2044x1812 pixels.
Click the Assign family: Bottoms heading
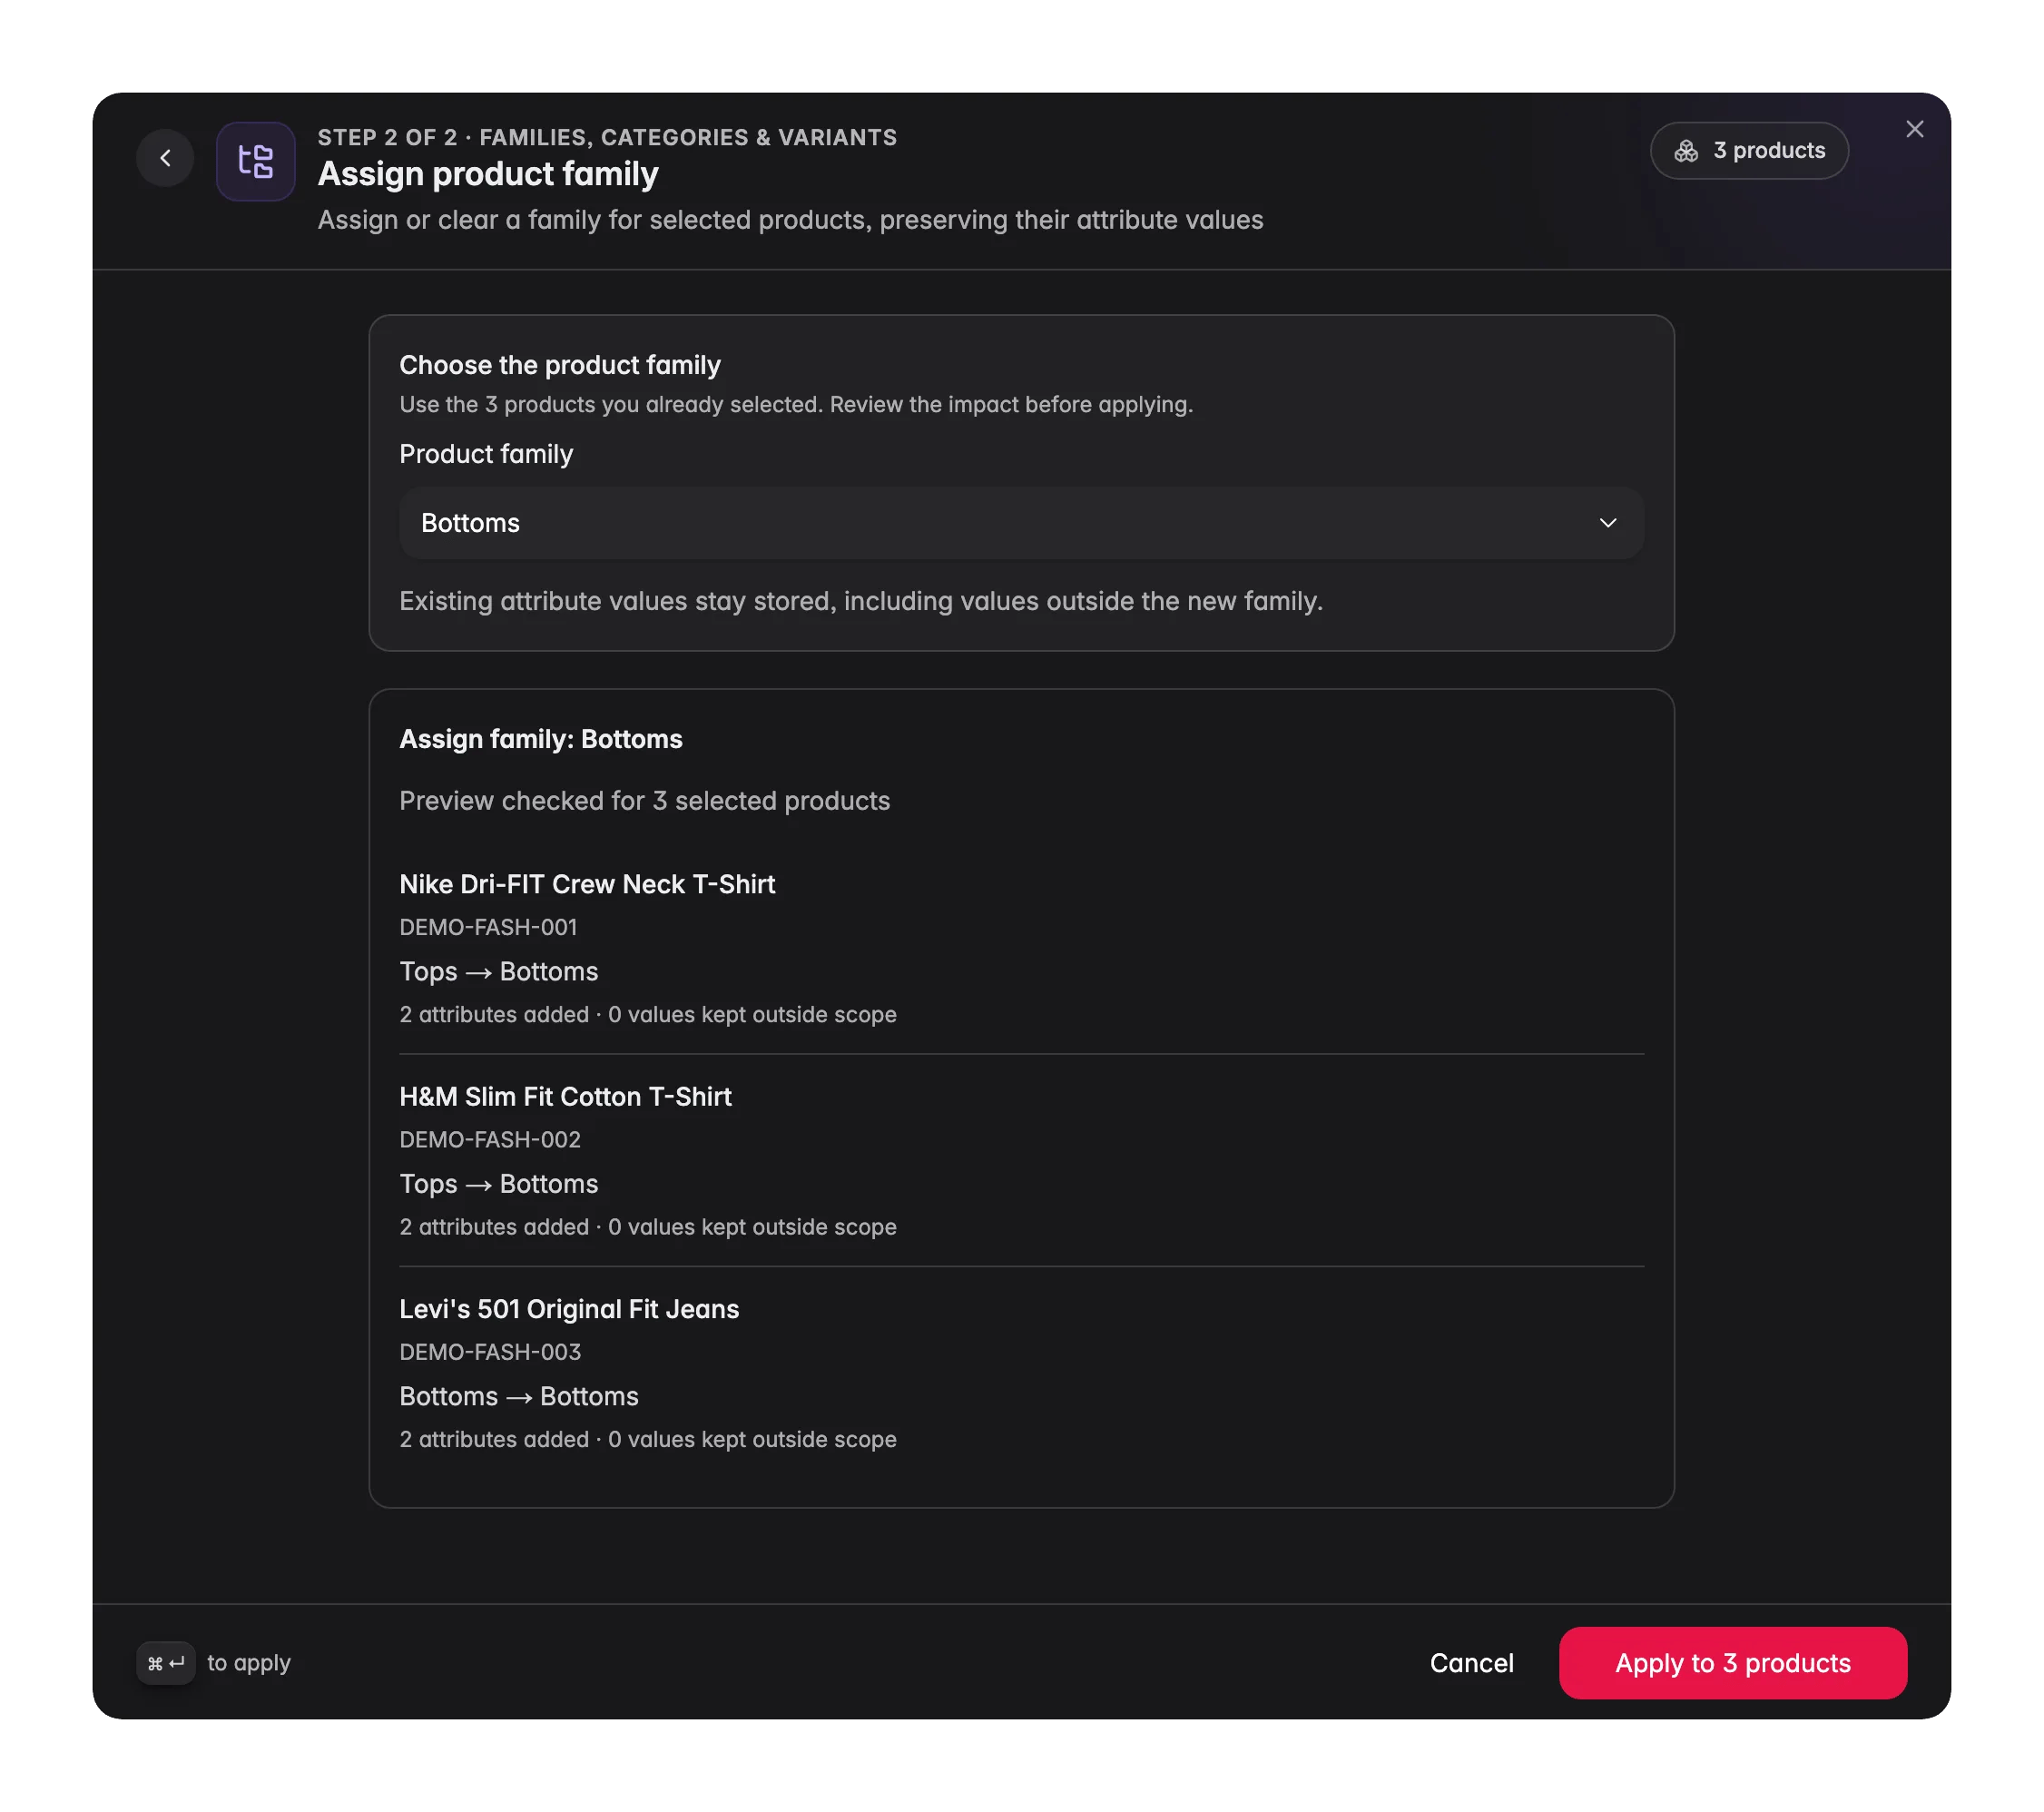pyautogui.click(x=541, y=739)
